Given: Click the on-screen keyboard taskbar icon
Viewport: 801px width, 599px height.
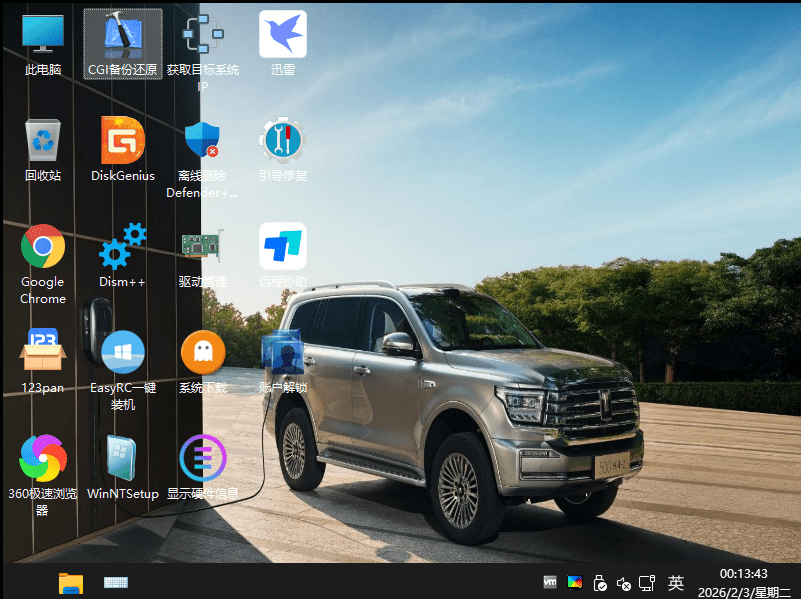Looking at the screenshot, I should point(116,582).
